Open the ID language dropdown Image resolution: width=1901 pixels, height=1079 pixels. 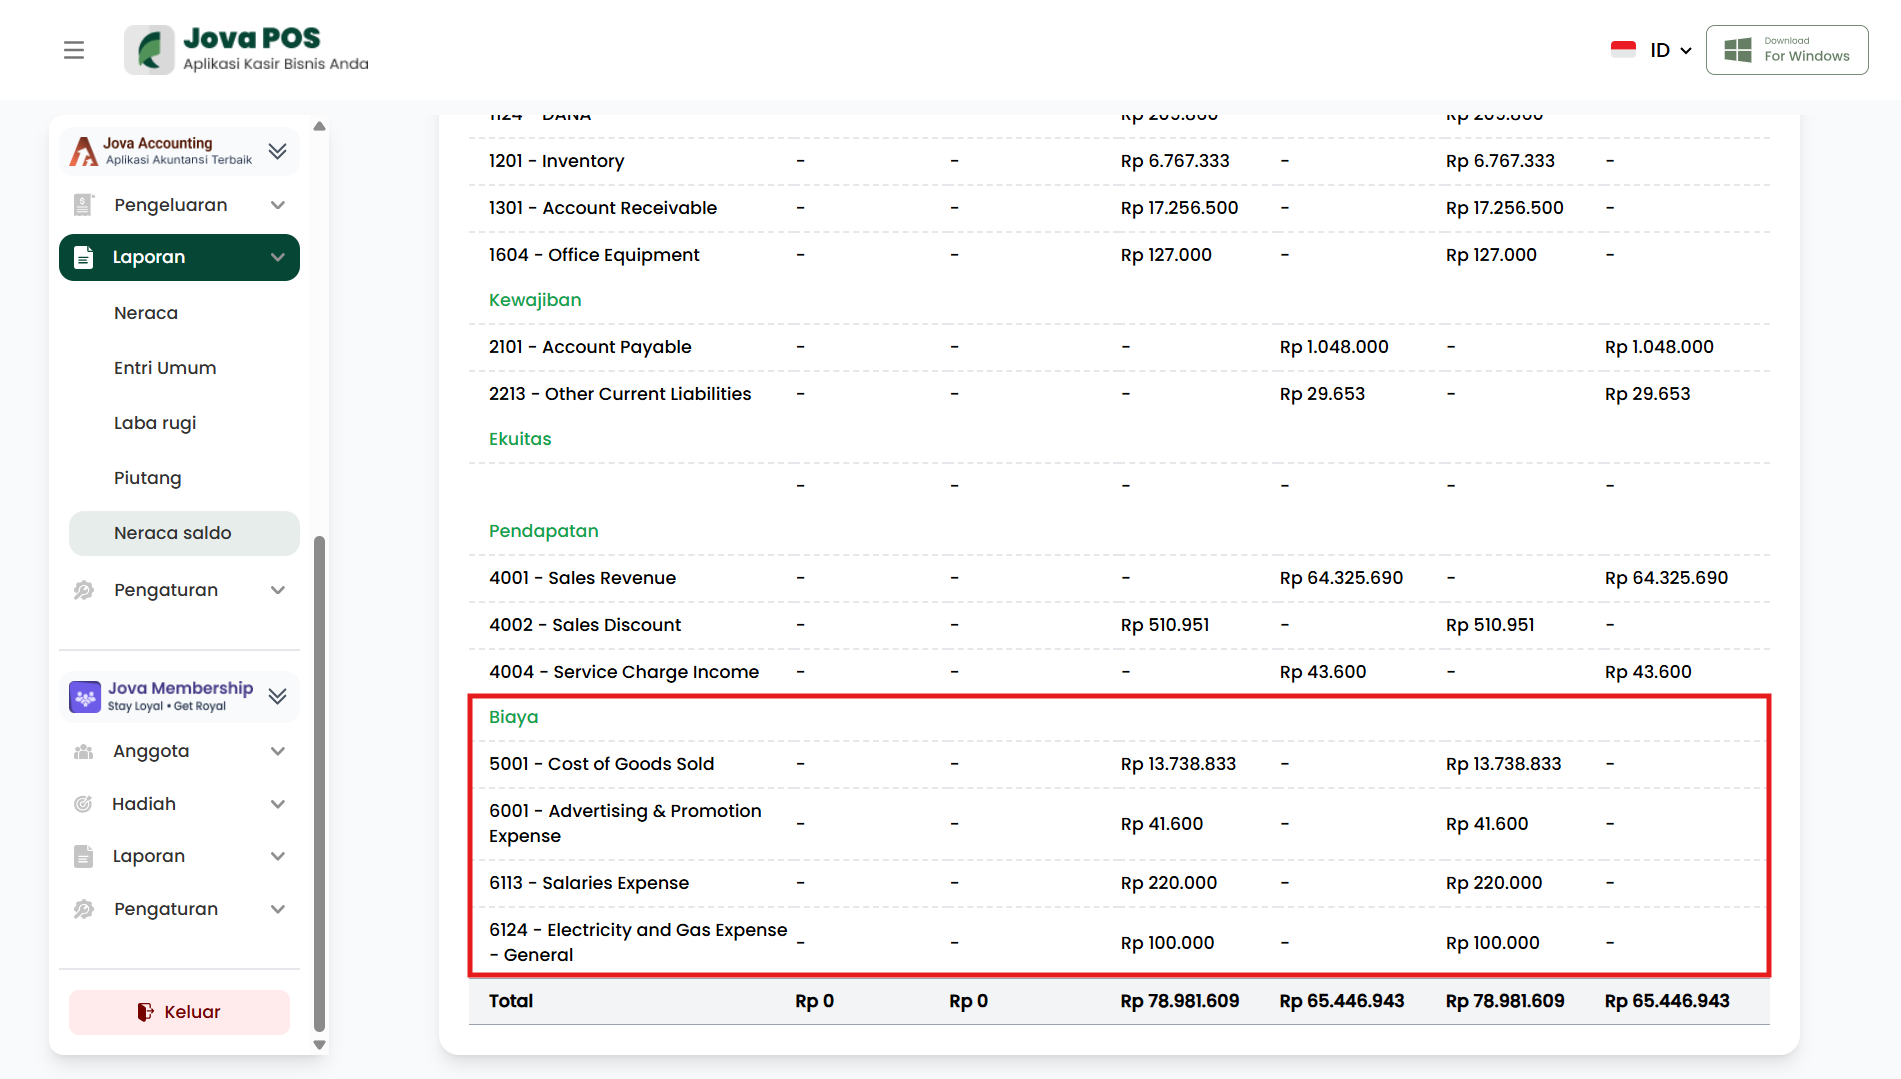click(1670, 50)
